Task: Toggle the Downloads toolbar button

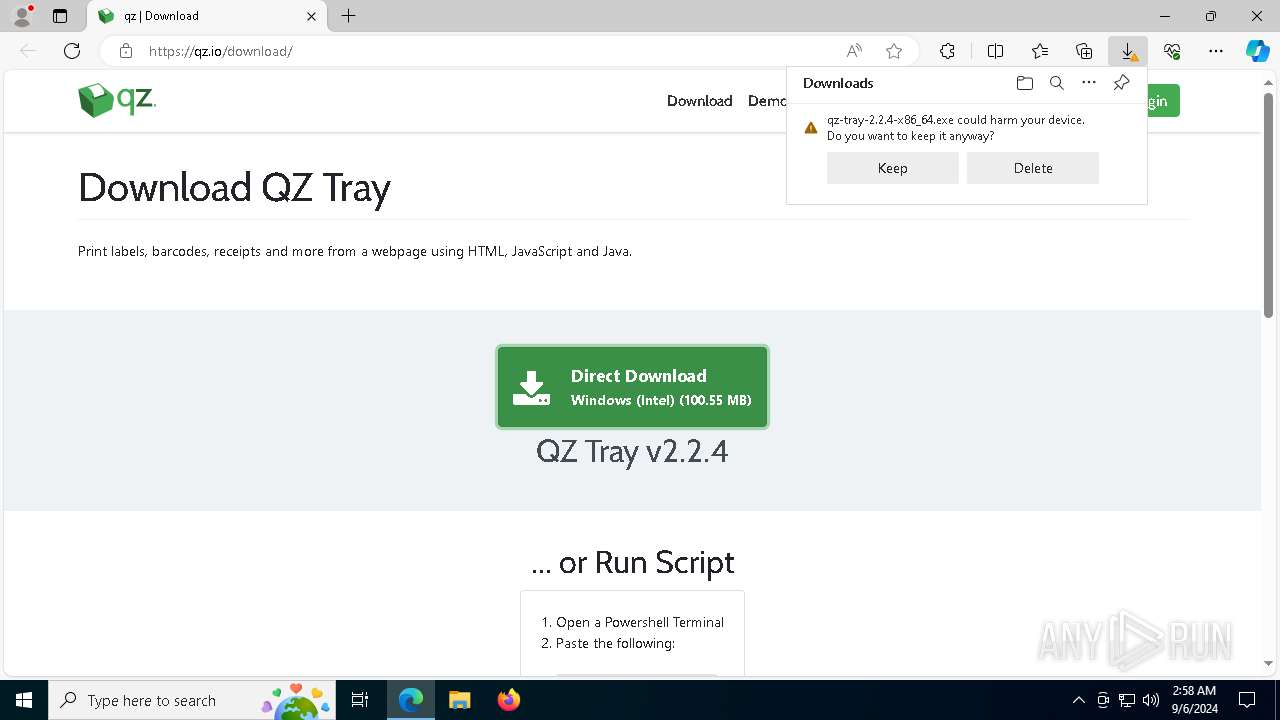Action: click(x=1128, y=51)
